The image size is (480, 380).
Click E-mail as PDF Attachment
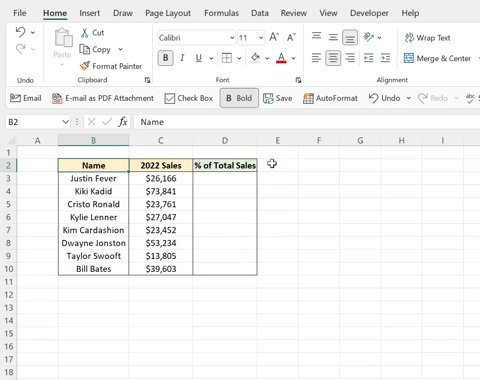click(x=103, y=98)
